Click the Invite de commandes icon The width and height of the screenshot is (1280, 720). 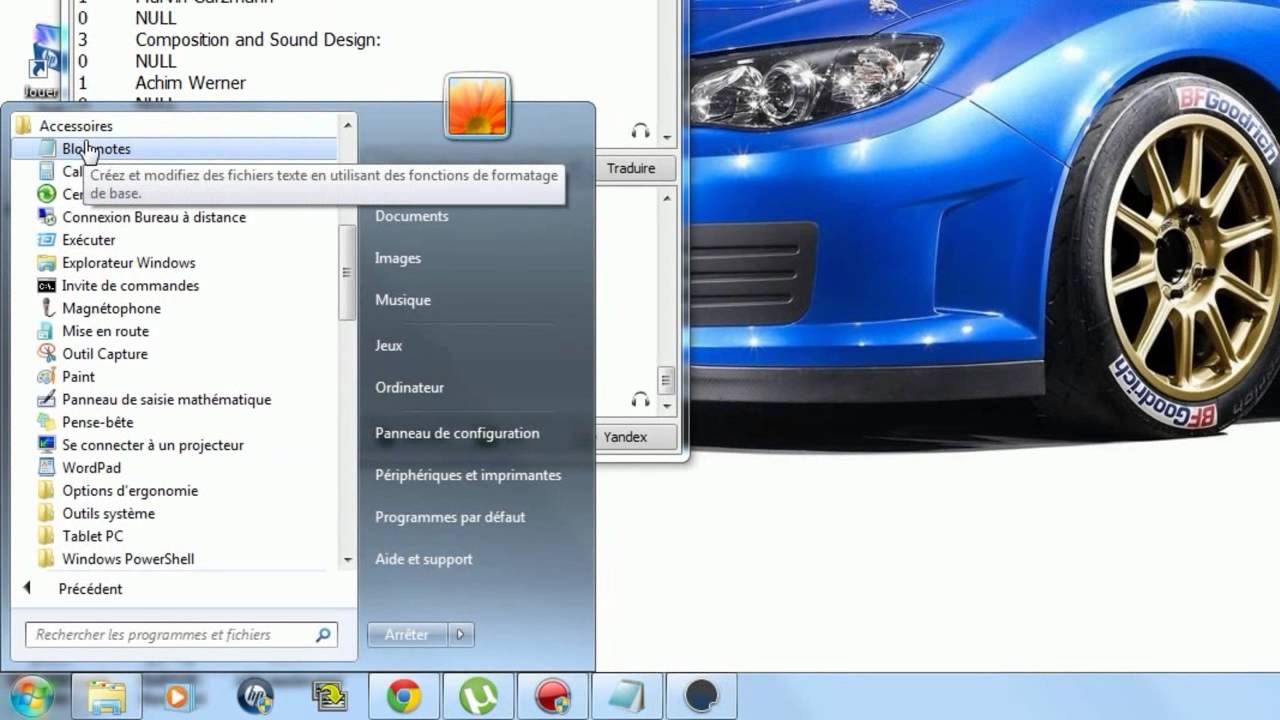click(46, 286)
